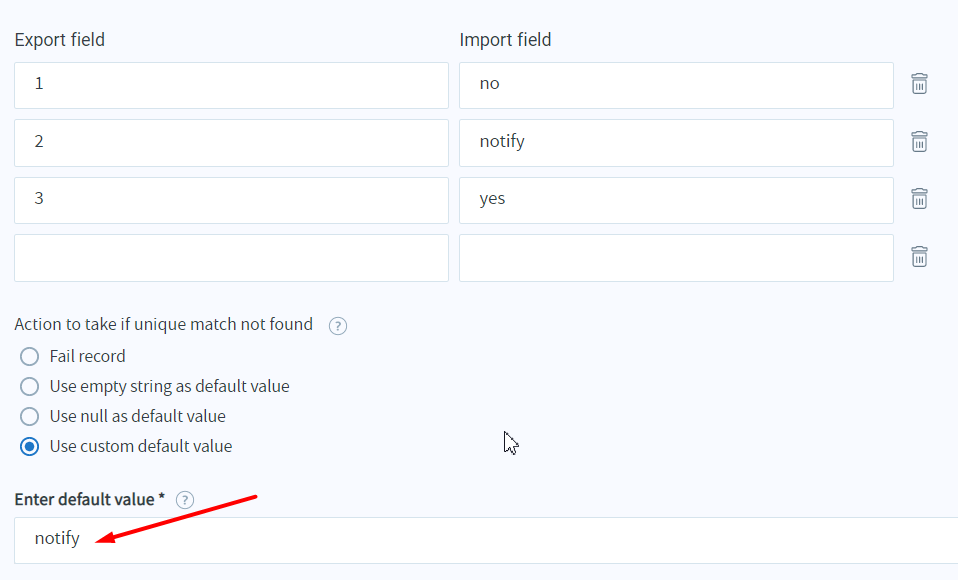The width and height of the screenshot is (958, 580).
Task: Focus the export field containing 3
Action: click(x=231, y=200)
